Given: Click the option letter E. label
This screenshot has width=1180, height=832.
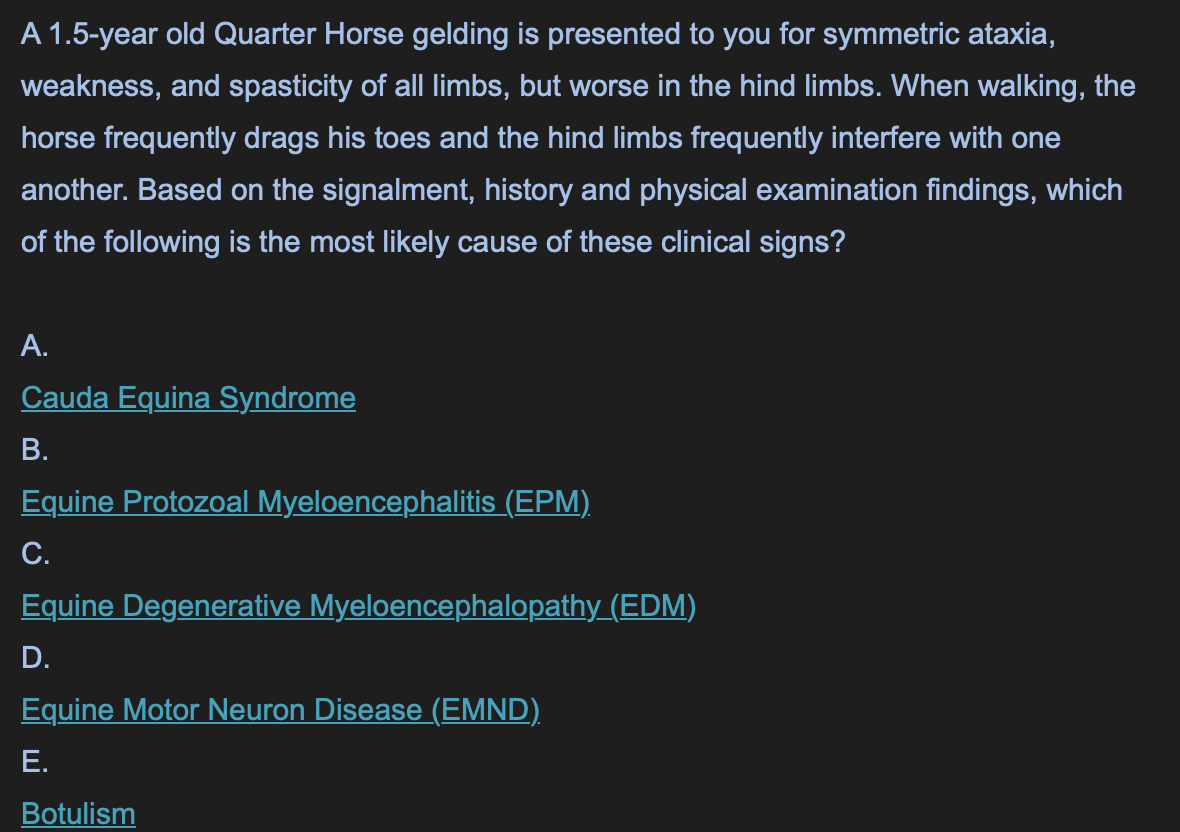Looking at the screenshot, I should pyautogui.click(x=35, y=761).
